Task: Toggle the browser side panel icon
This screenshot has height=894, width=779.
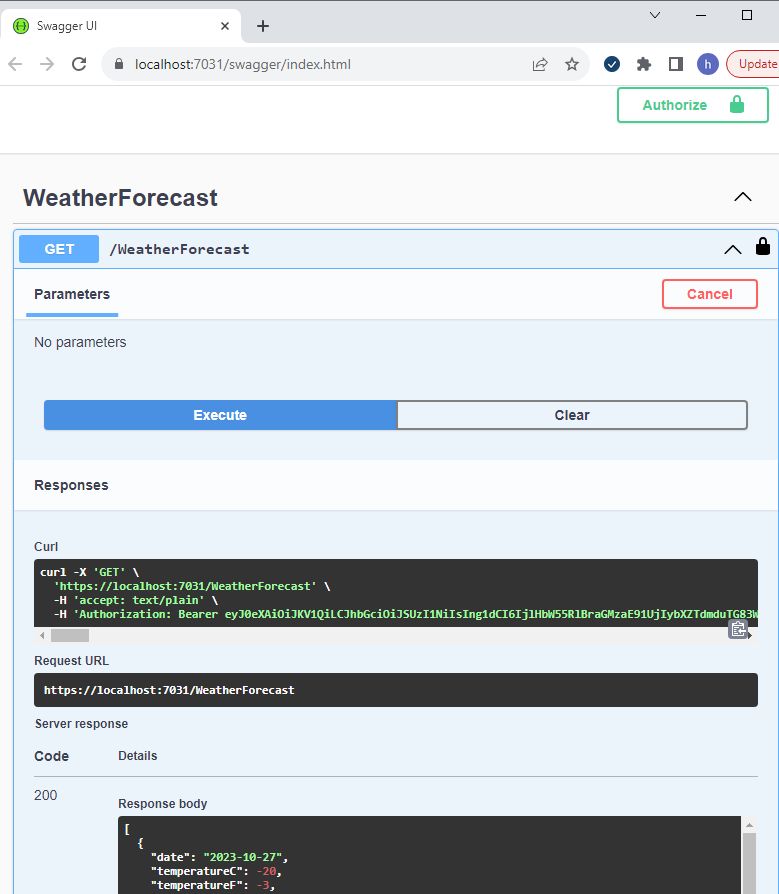Action: (676, 64)
